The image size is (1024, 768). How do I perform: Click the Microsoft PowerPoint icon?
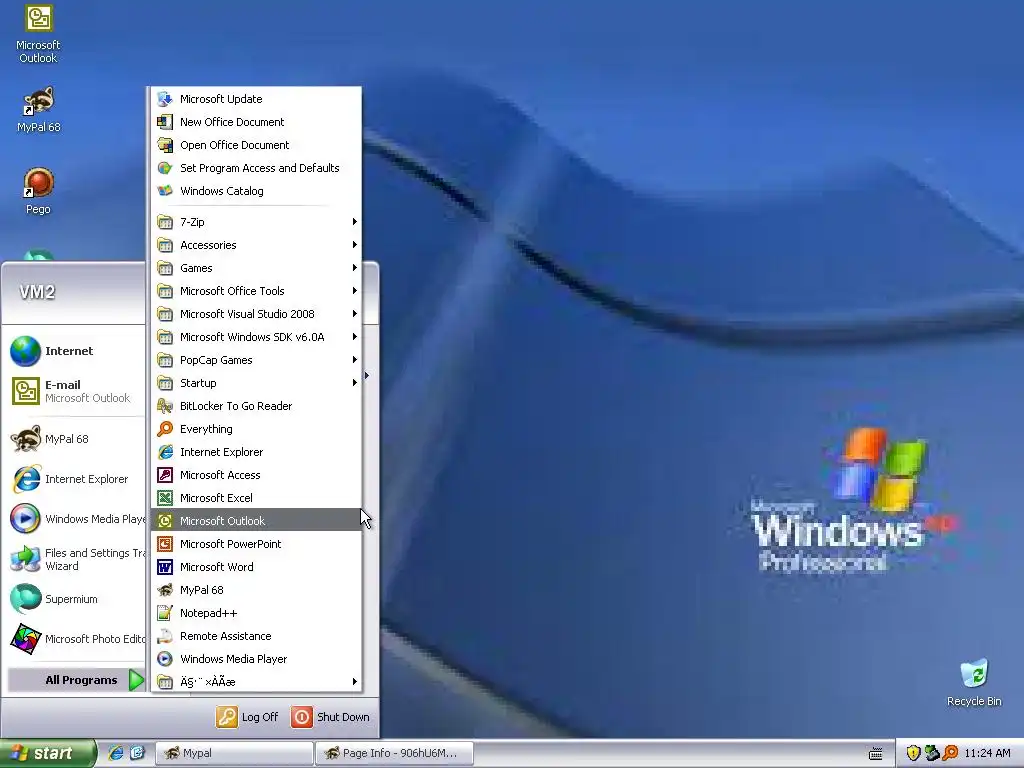[165, 544]
